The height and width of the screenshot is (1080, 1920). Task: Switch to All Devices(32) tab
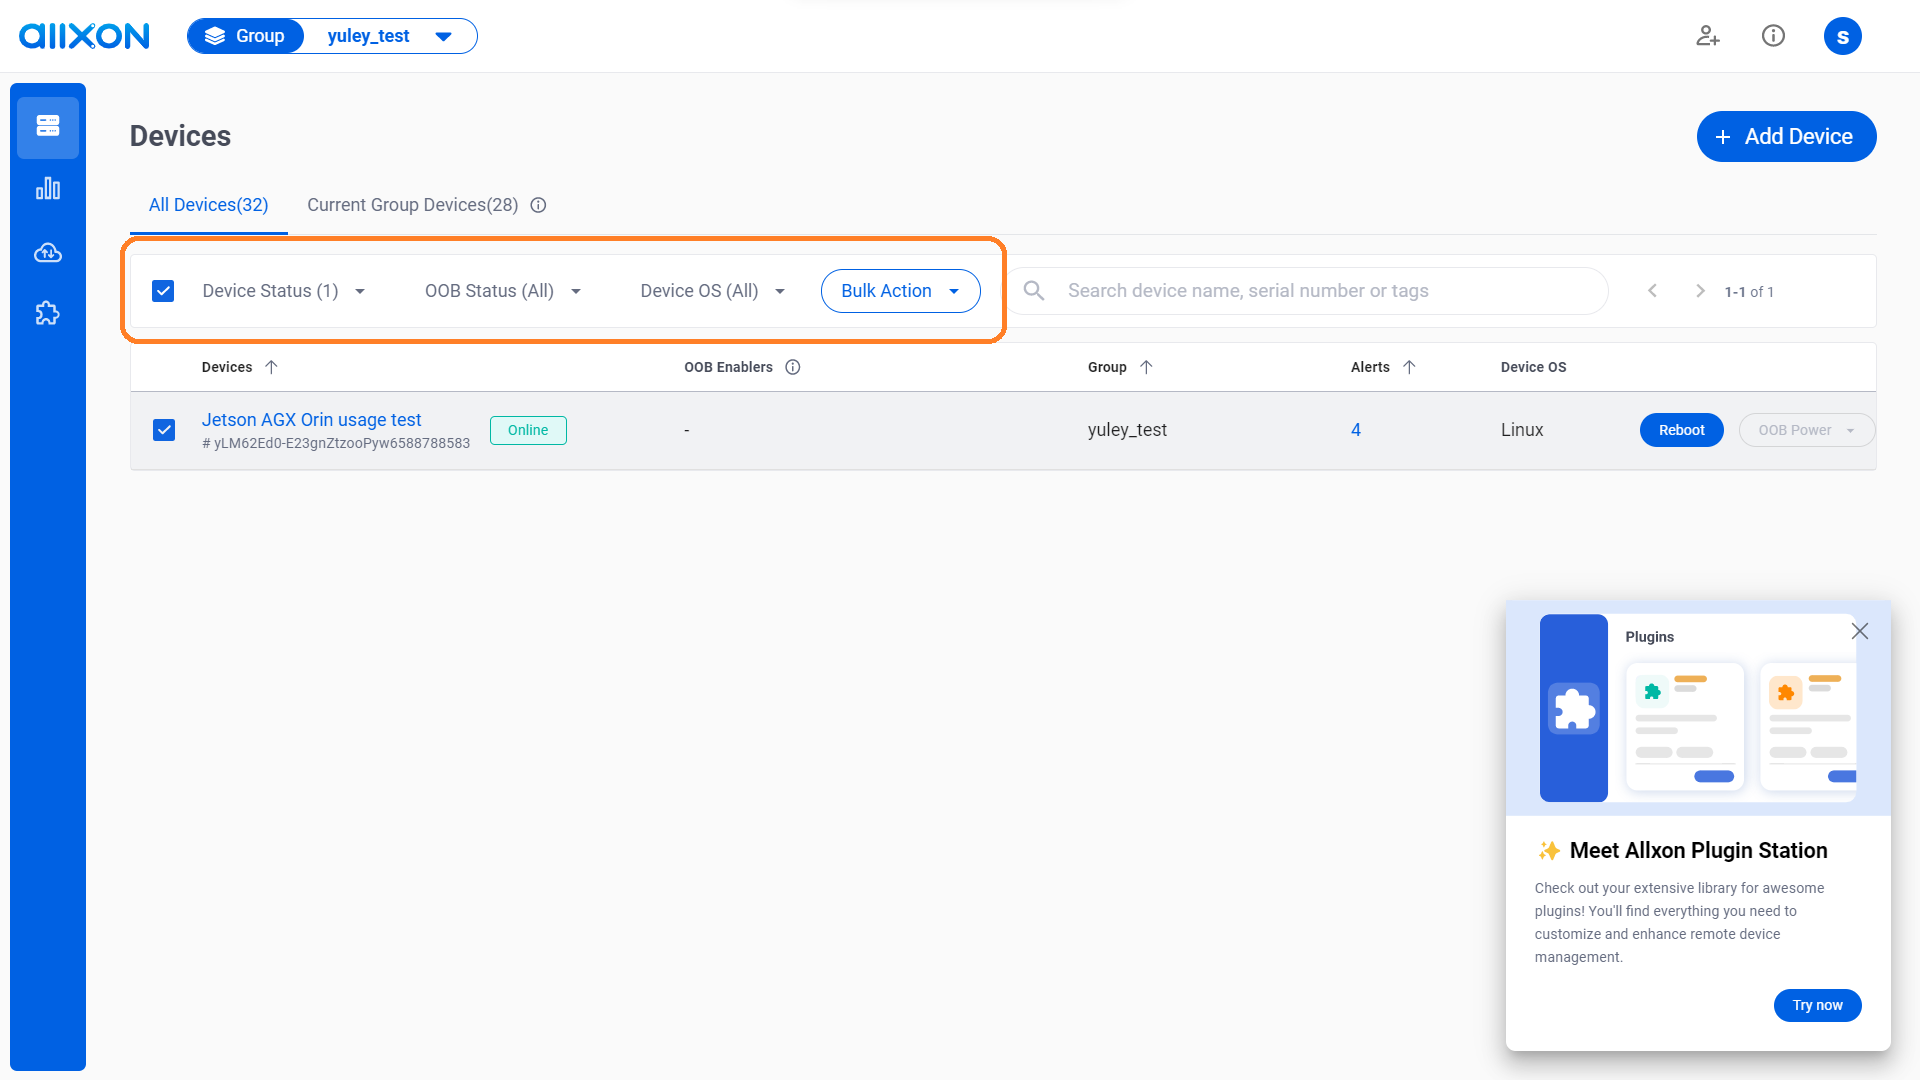pyautogui.click(x=208, y=205)
